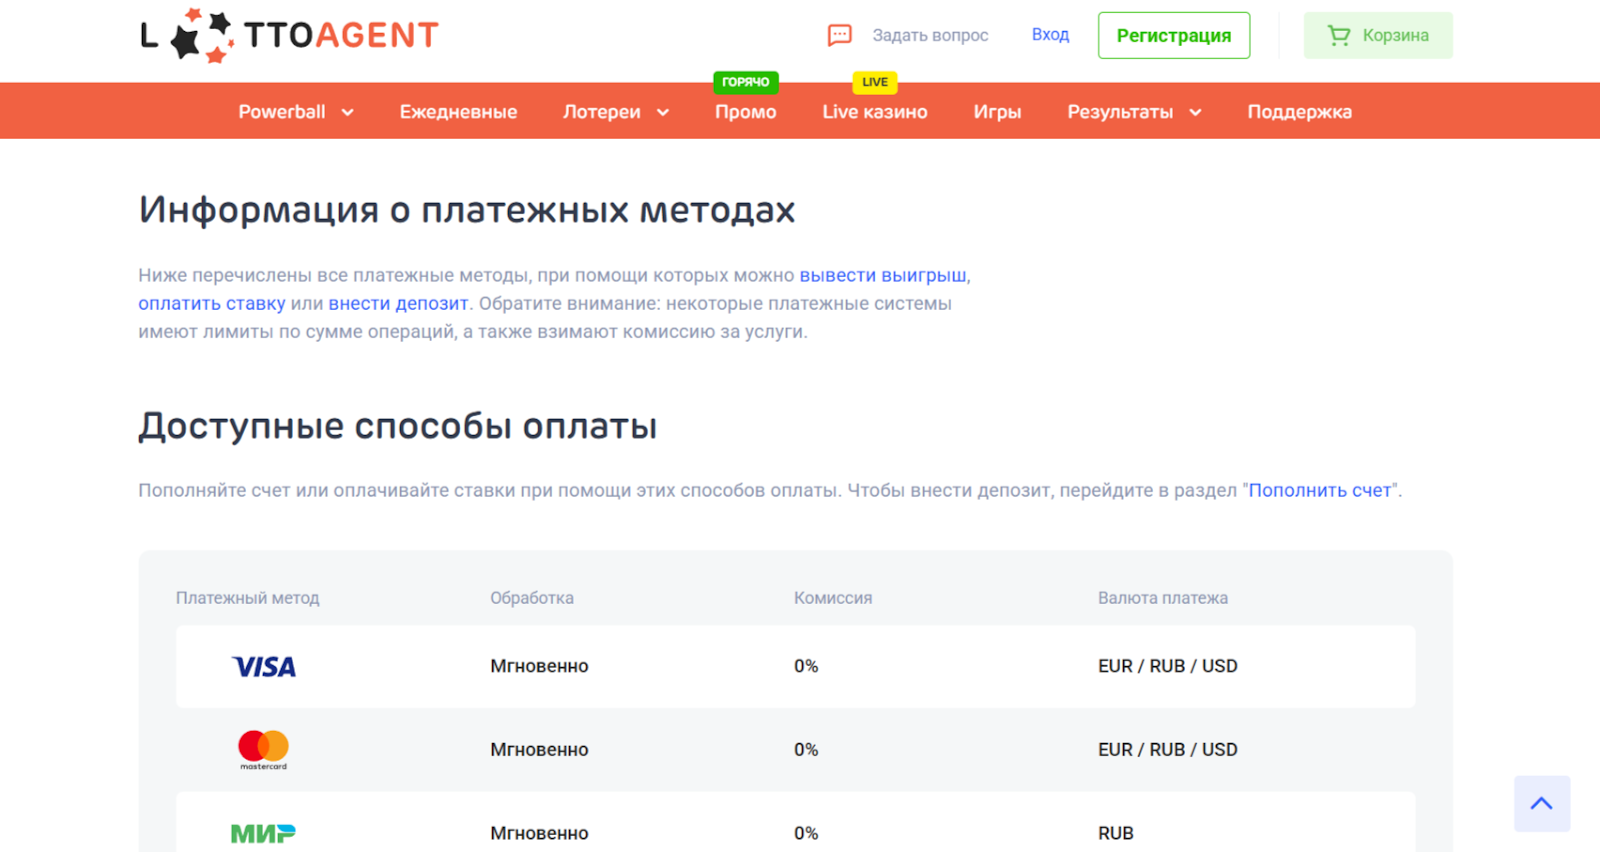Open the Поддержка menu item
Viewport: 1600px width, 852px height.
[1299, 112]
